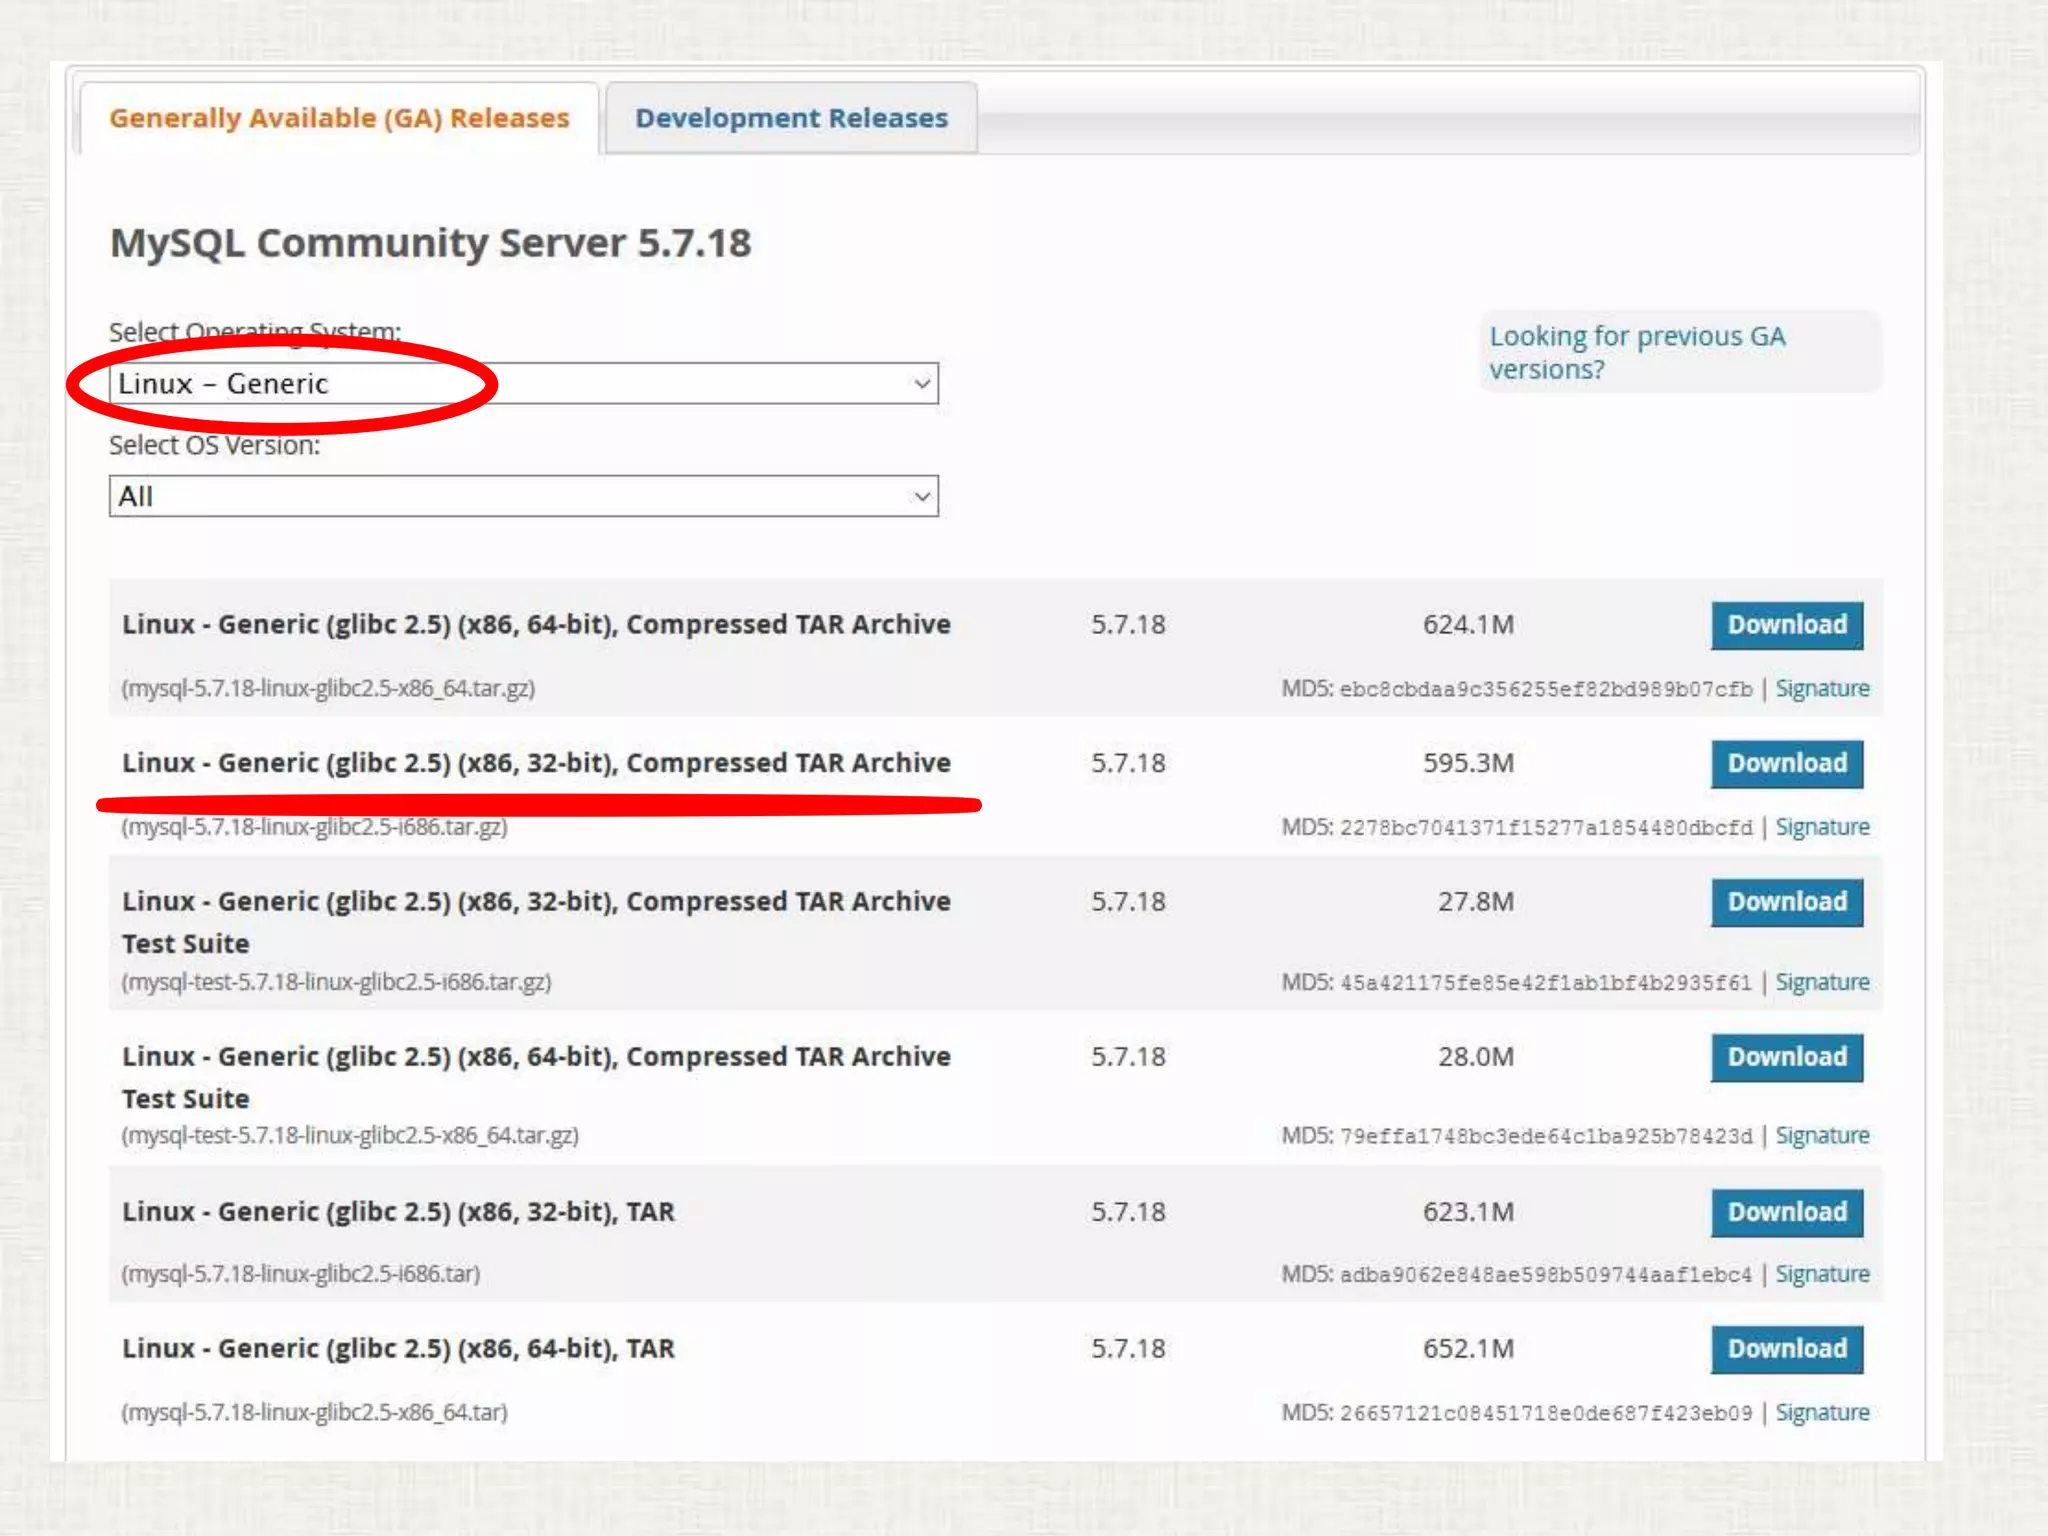The width and height of the screenshot is (2048, 1536).
Task: Expand the Select Operating System dropdown
Action: 523,384
